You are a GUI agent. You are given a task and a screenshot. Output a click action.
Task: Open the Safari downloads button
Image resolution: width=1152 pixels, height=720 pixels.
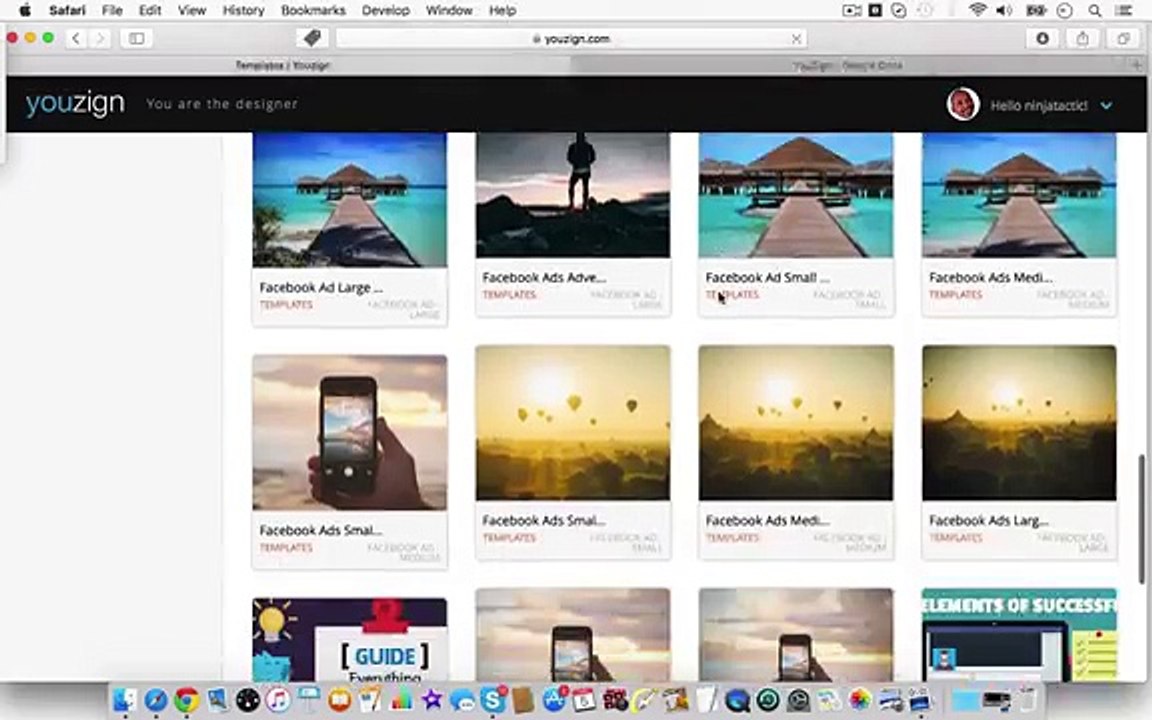pos(1043,38)
